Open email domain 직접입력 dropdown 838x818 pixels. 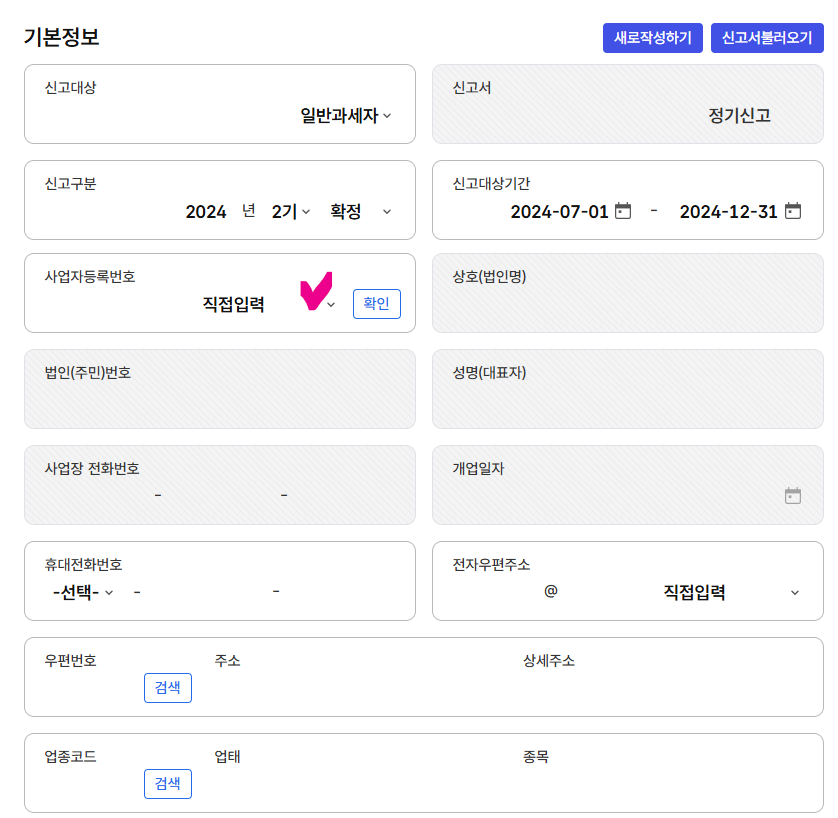pyautogui.click(x=731, y=592)
